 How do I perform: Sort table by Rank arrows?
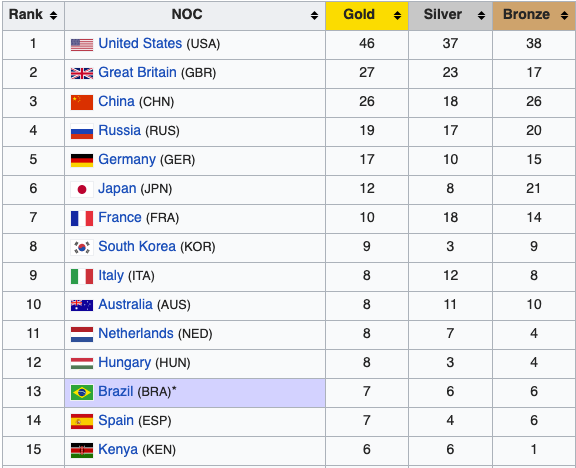click(x=54, y=15)
